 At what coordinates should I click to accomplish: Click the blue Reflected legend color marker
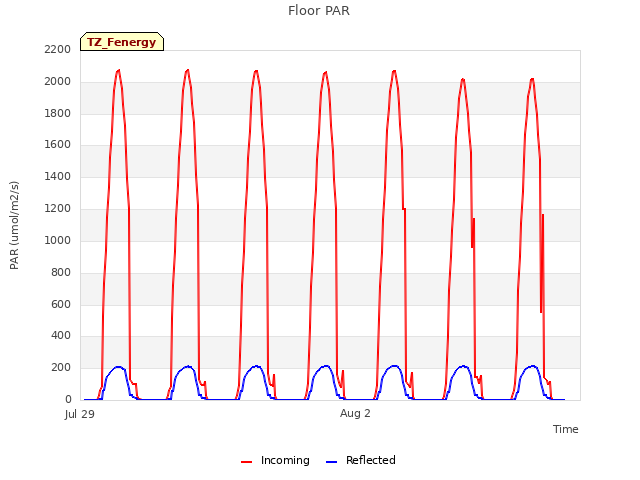[x=332, y=462]
